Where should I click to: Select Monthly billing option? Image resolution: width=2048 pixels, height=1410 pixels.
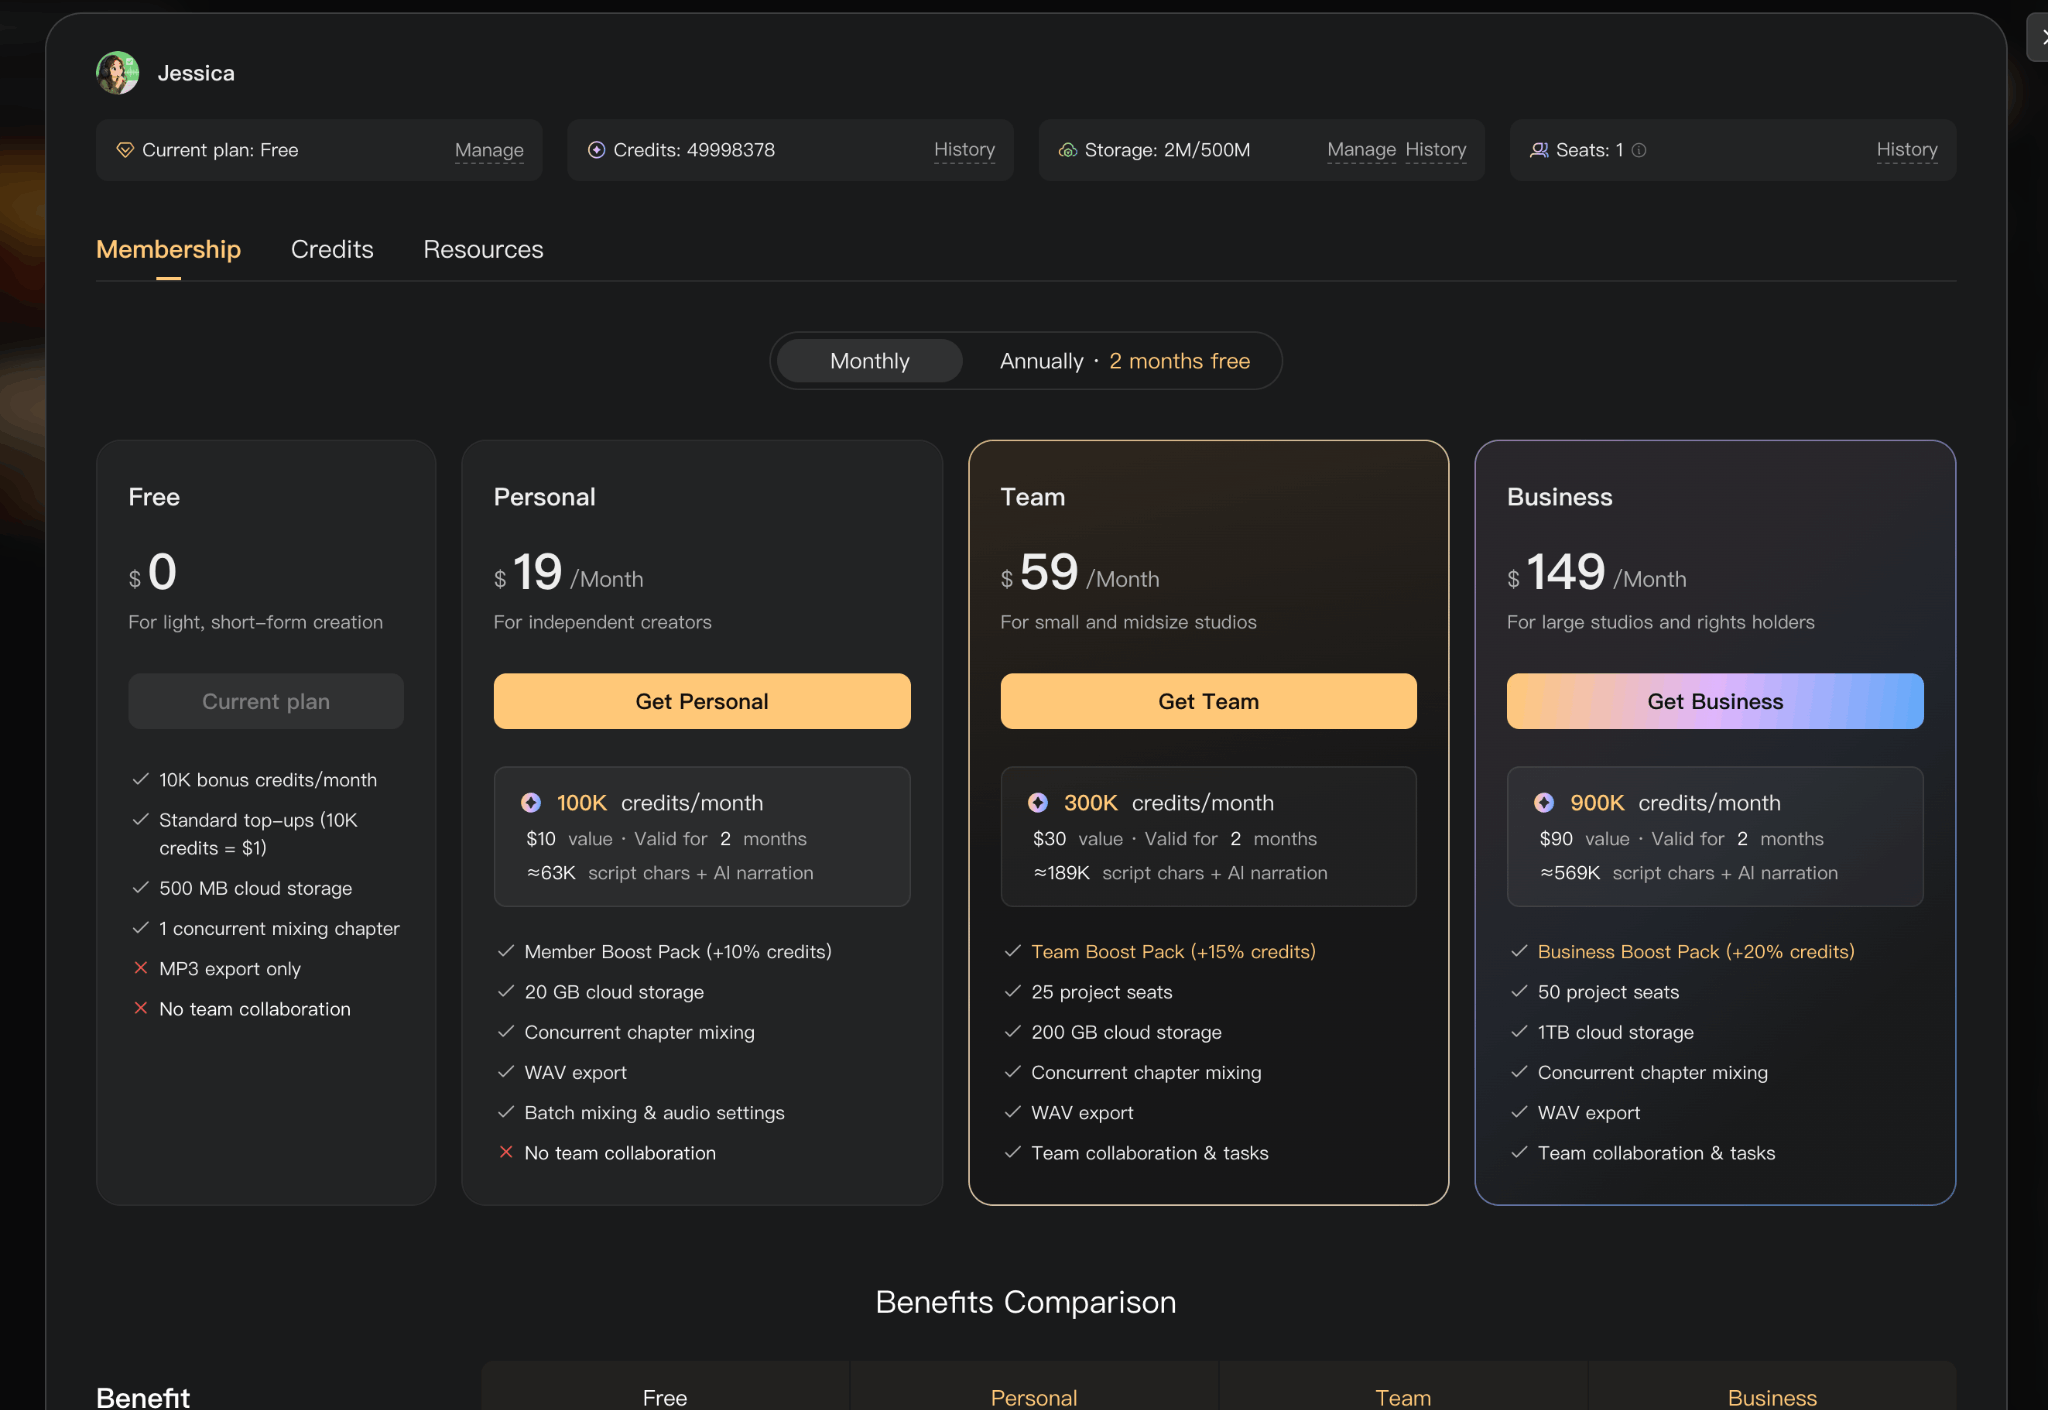coord(870,361)
